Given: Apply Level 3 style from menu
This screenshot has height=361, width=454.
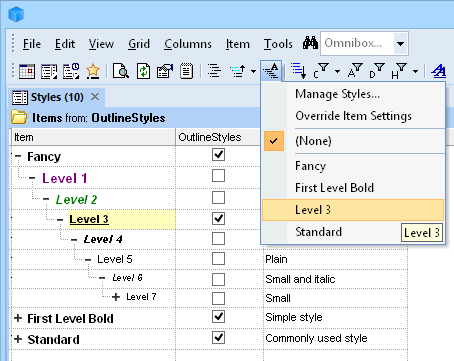Looking at the screenshot, I should [353, 210].
